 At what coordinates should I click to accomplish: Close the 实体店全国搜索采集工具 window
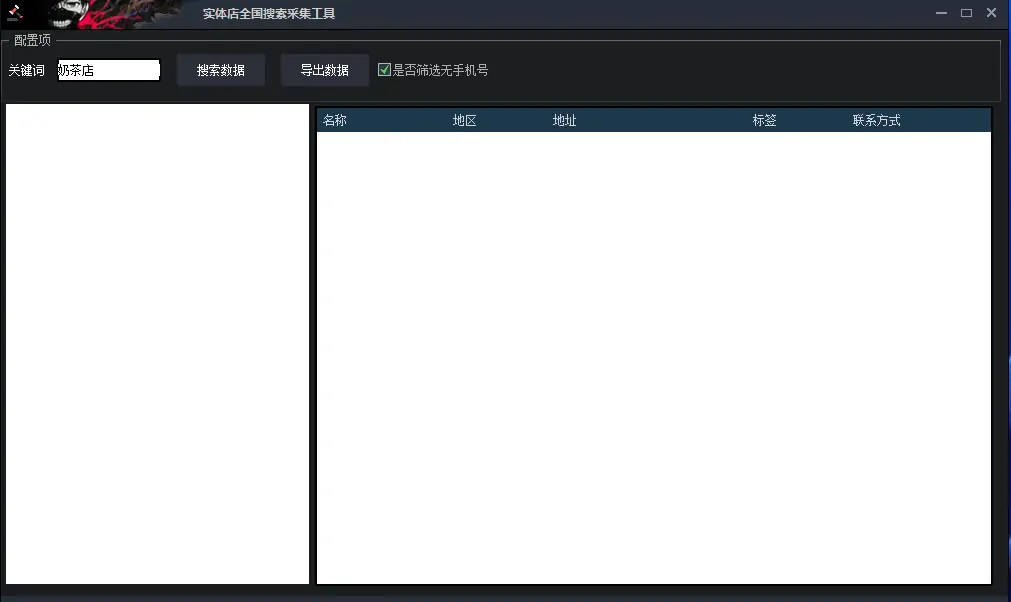pos(991,13)
